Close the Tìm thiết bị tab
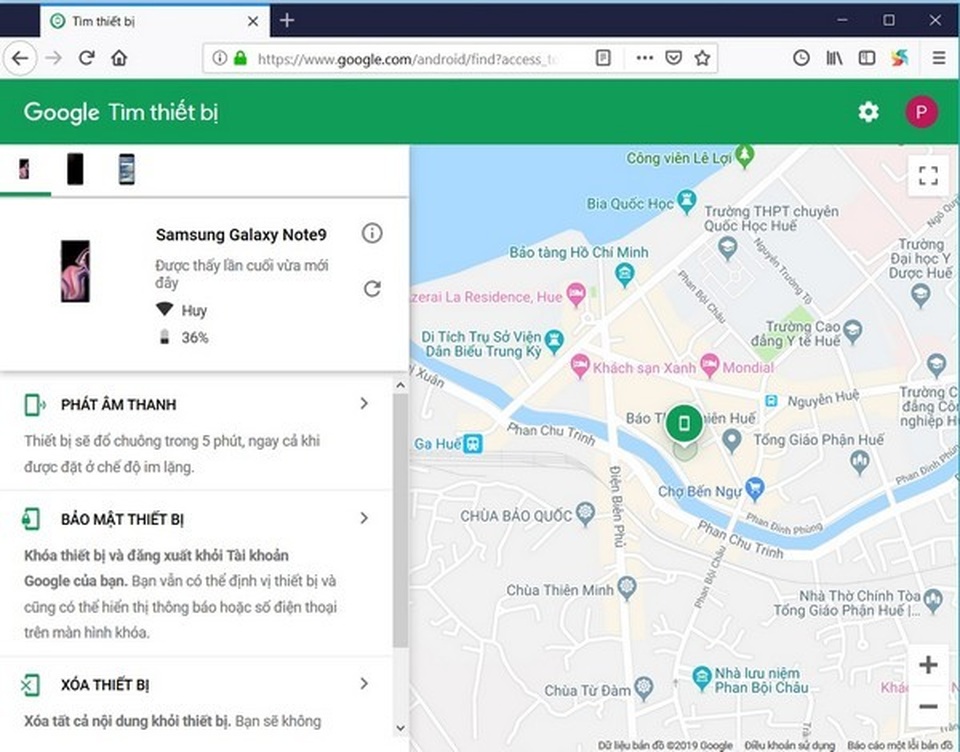This screenshot has width=960, height=752. (253, 21)
